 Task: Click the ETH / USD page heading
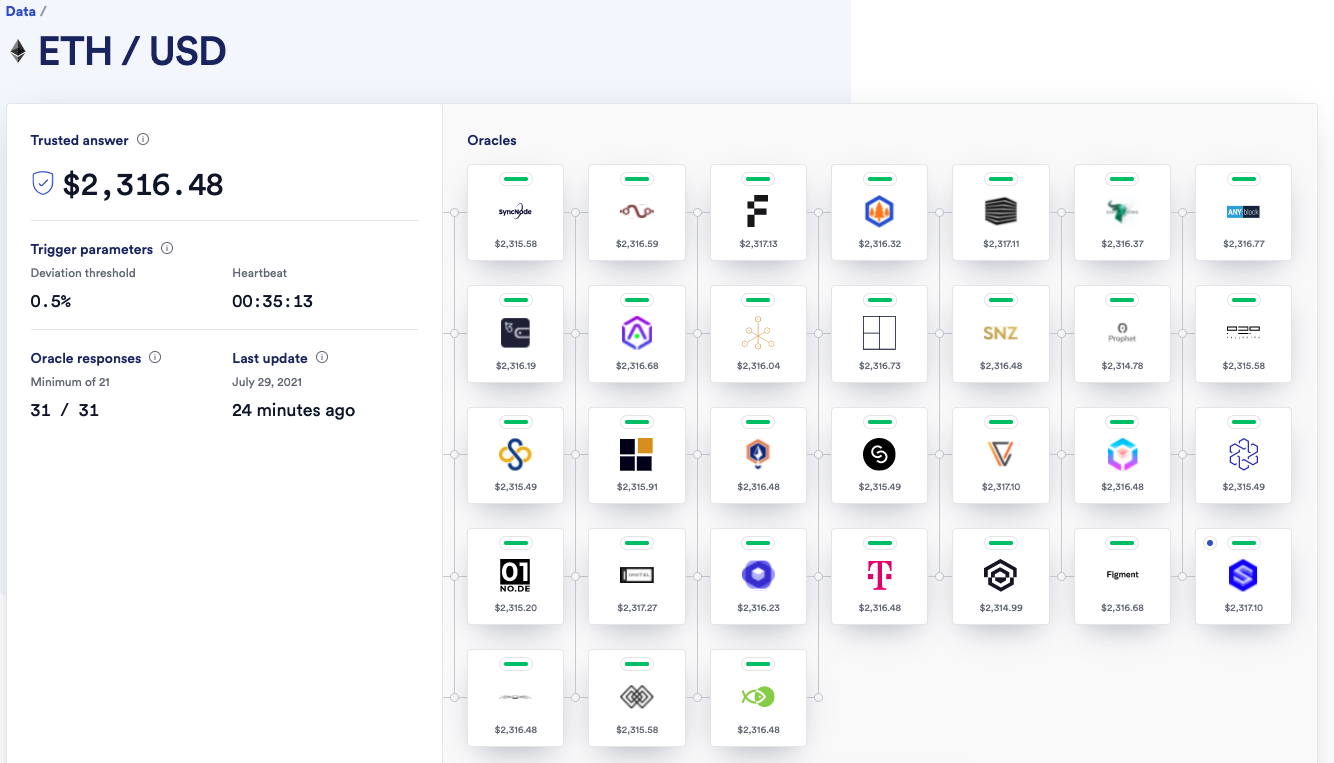tap(132, 52)
